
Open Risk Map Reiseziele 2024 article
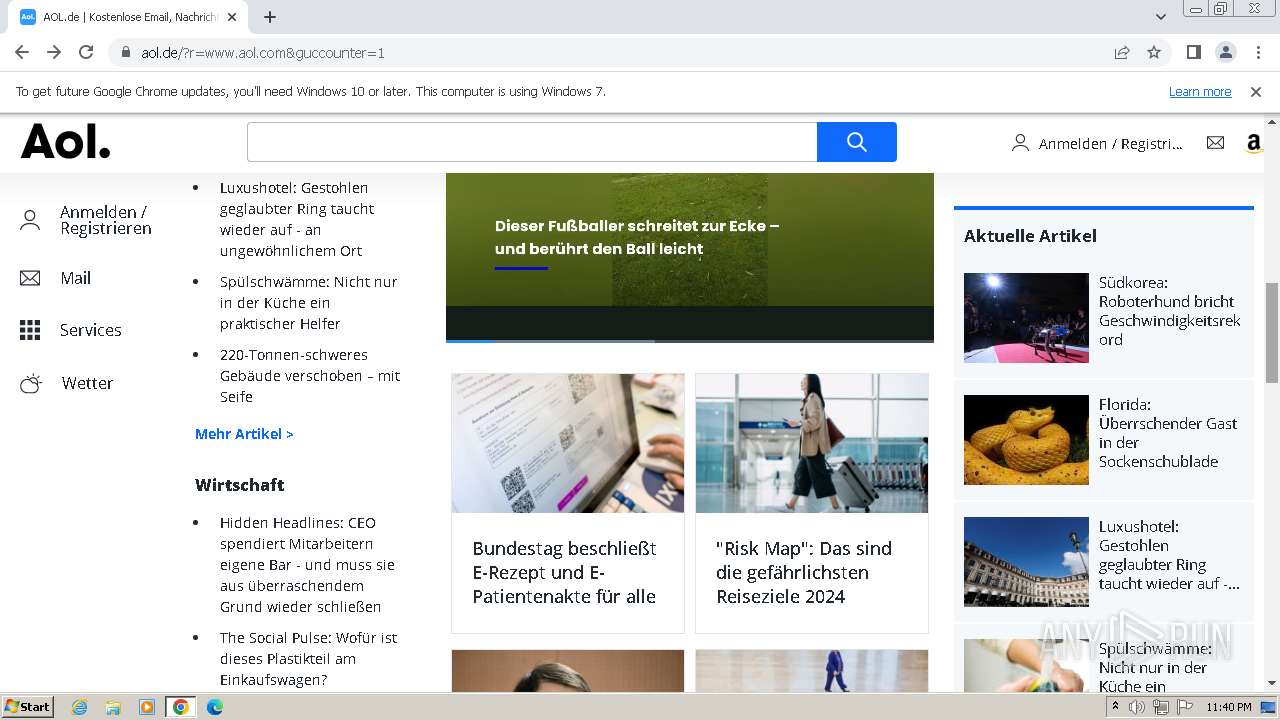[x=804, y=573]
